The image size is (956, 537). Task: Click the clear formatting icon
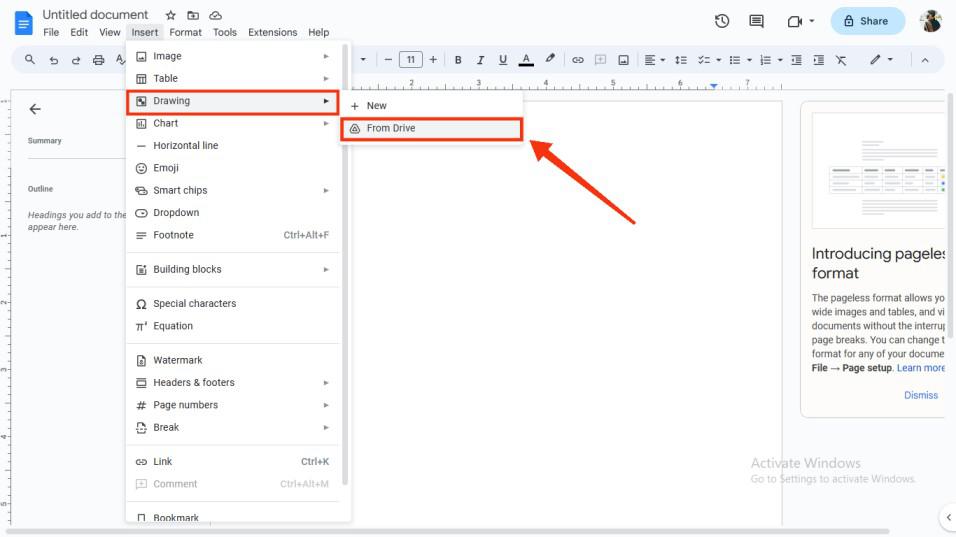(841, 60)
